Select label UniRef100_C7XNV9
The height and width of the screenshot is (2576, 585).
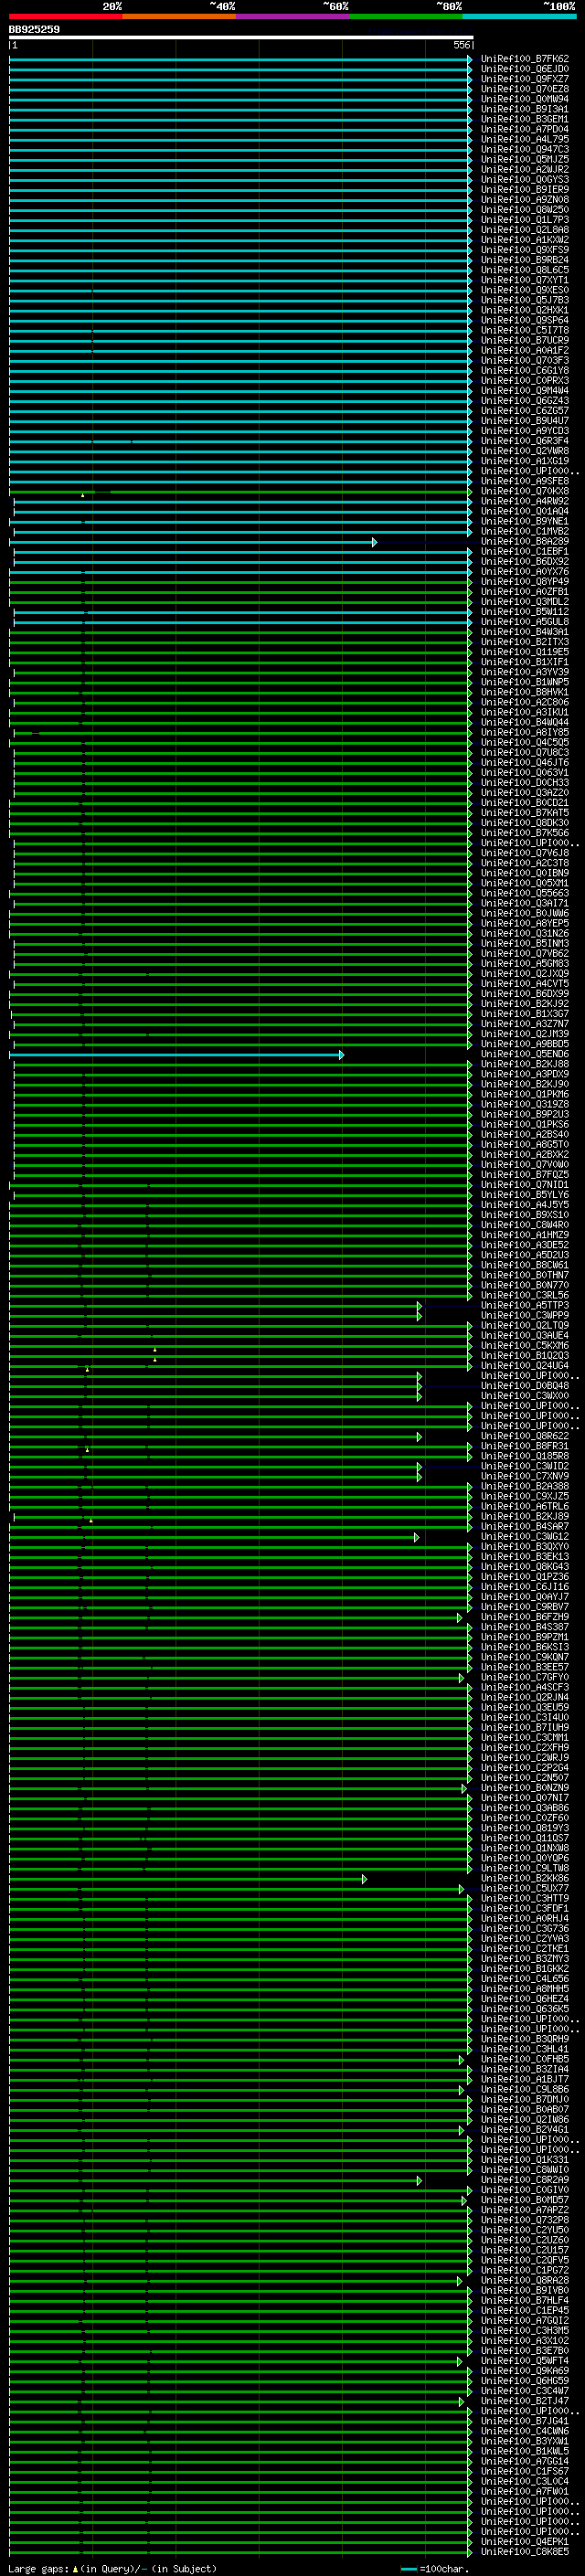pos(525,1476)
